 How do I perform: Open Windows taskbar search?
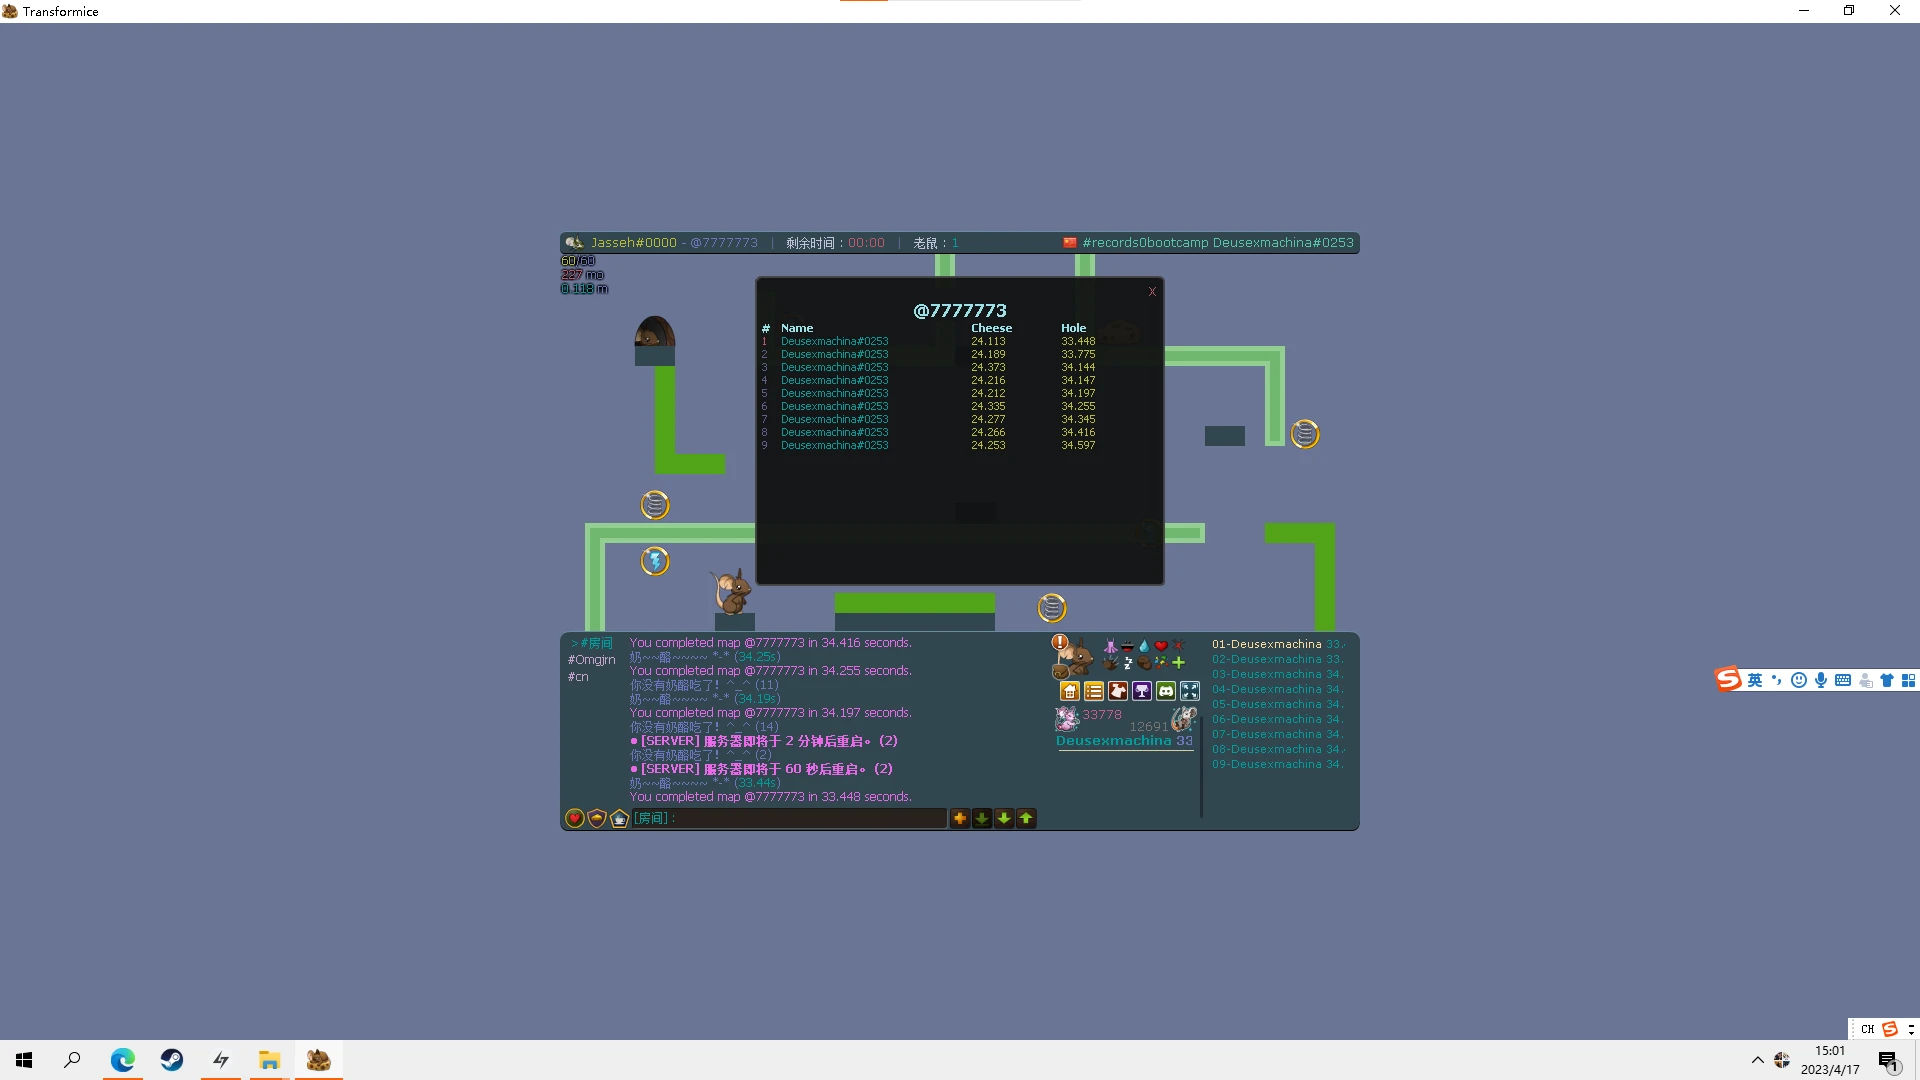[x=72, y=1060]
